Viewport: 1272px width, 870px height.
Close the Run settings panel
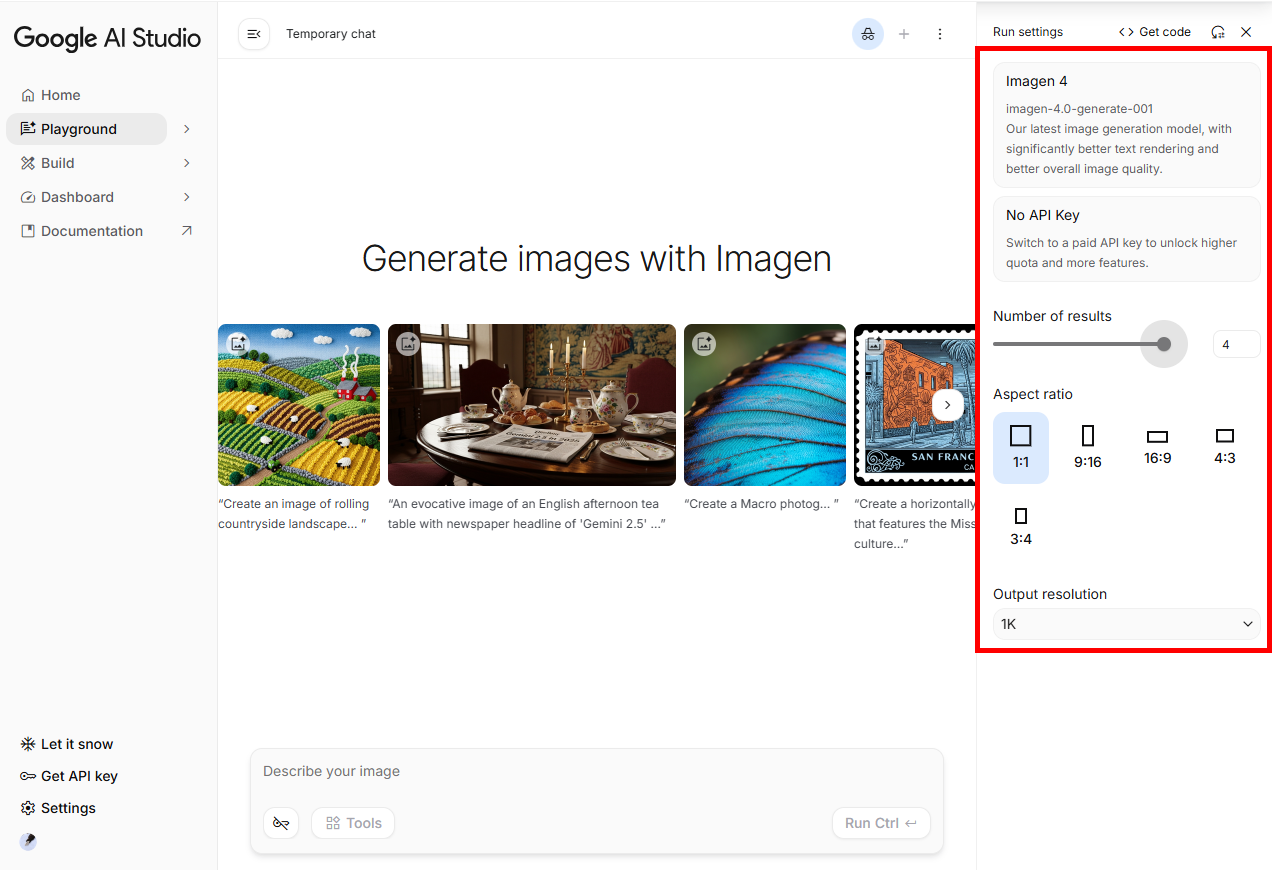coord(1246,32)
